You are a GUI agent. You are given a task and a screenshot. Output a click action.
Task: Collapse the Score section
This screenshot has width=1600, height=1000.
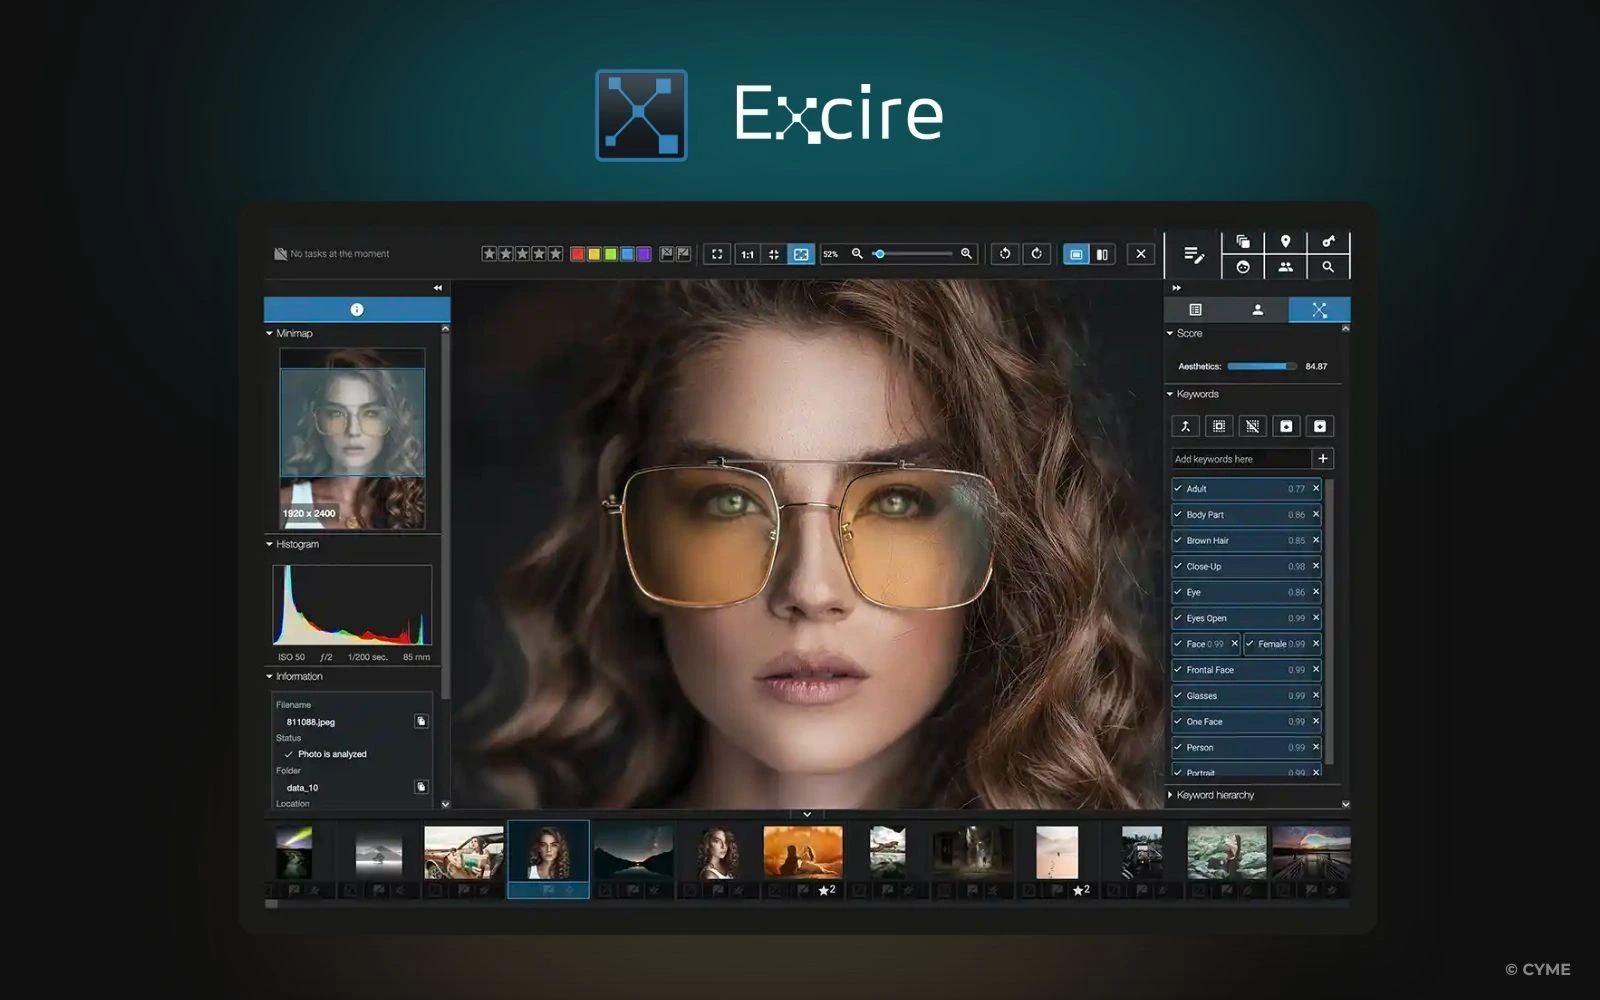pyautogui.click(x=1169, y=333)
